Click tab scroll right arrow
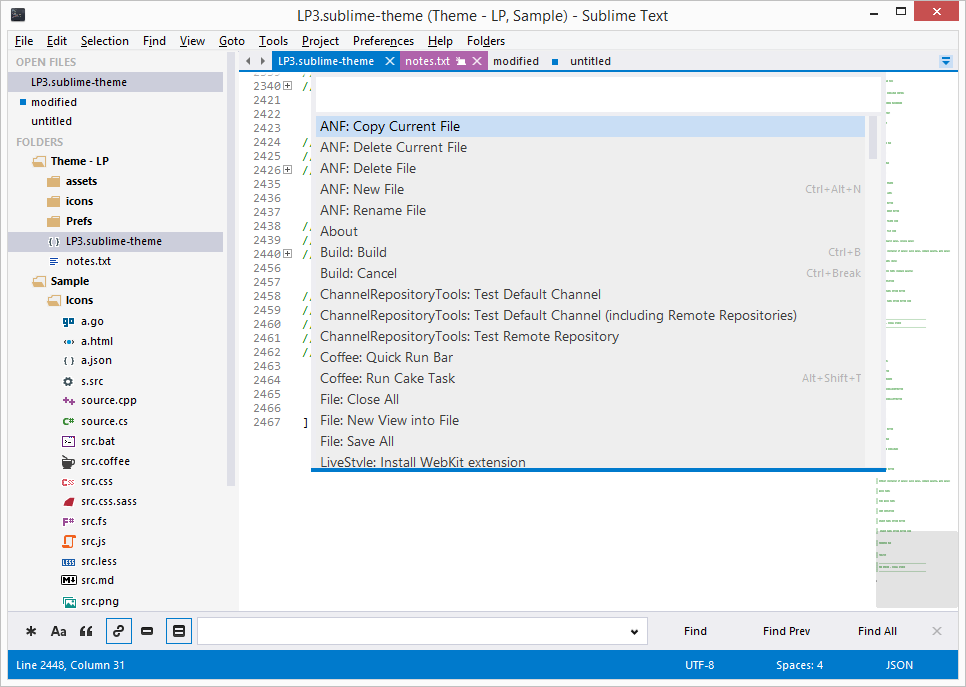Screen dimensions: 966x687 coord(262,61)
